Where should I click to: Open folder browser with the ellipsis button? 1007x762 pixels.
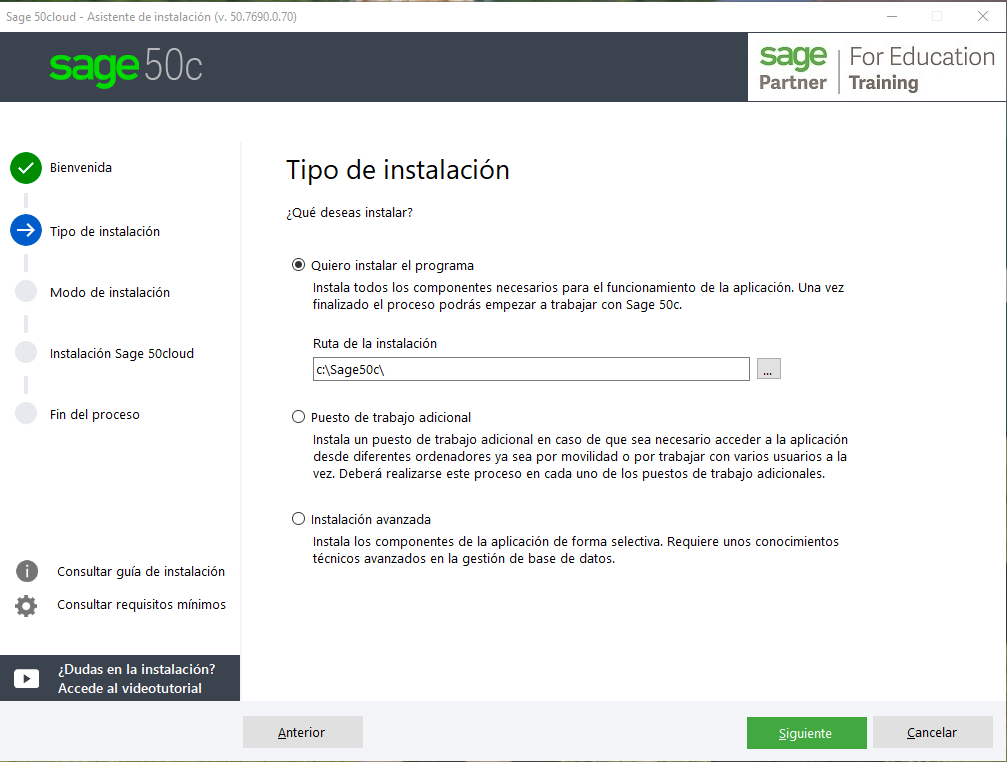769,369
